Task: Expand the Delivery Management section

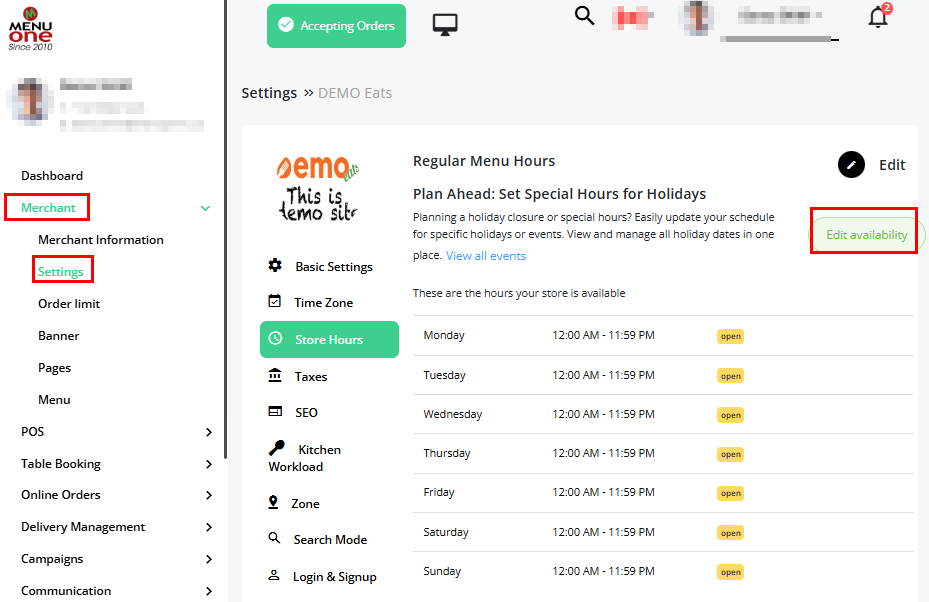Action: (208, 527)
